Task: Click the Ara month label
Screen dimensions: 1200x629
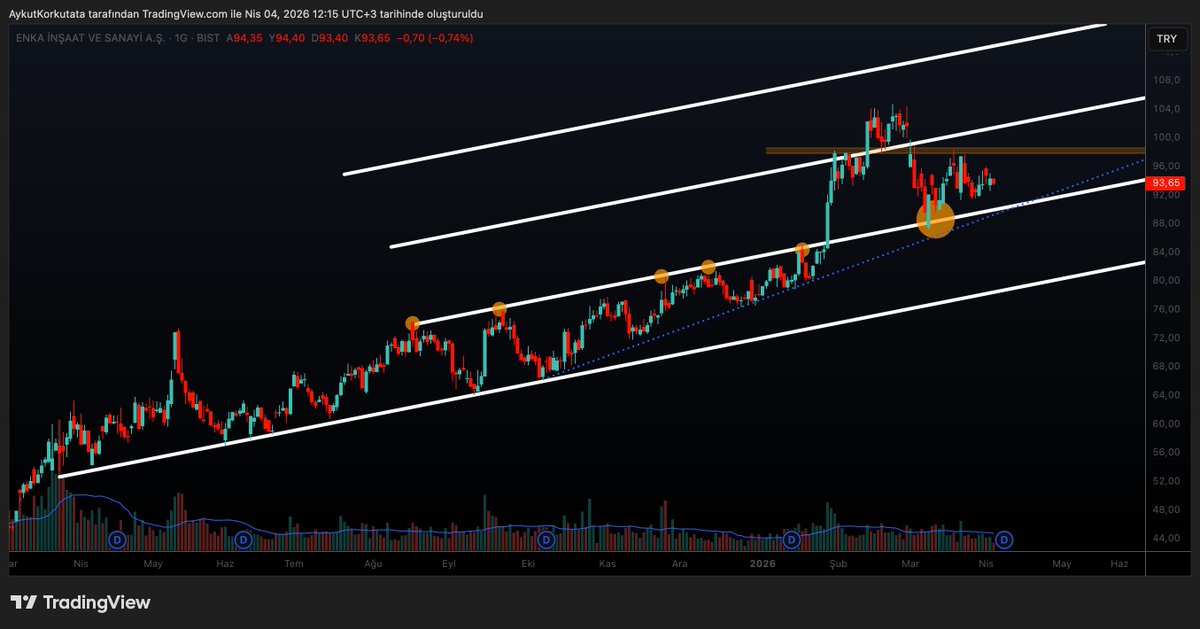Action: 679,564
